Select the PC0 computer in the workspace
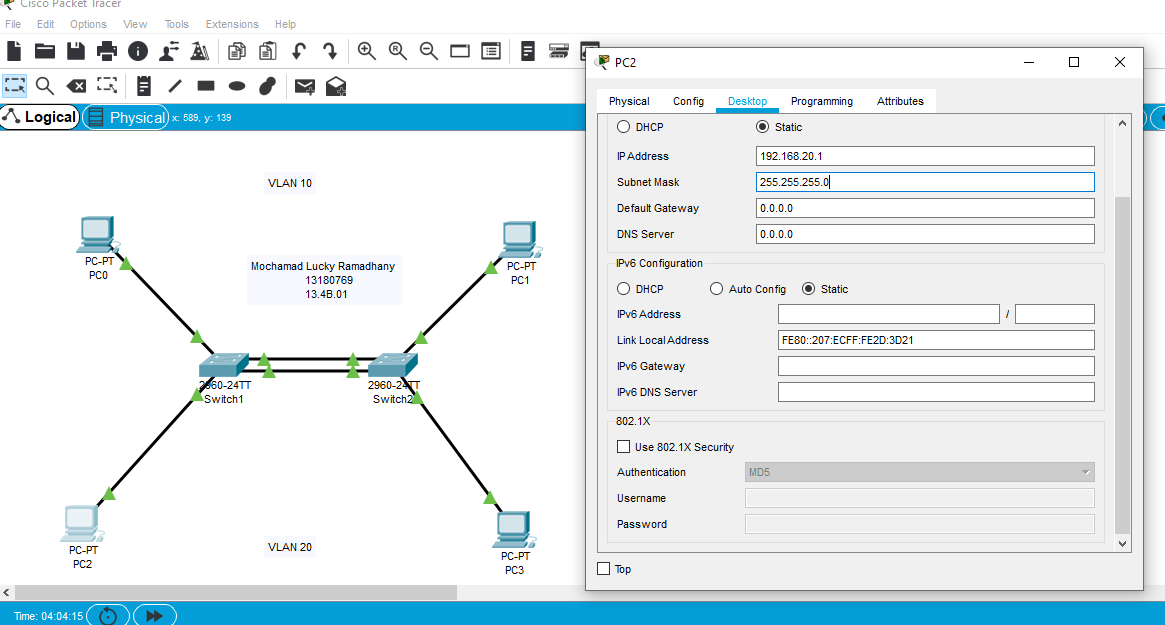This screenshot has height=625, width=1165. click(97, 236)
